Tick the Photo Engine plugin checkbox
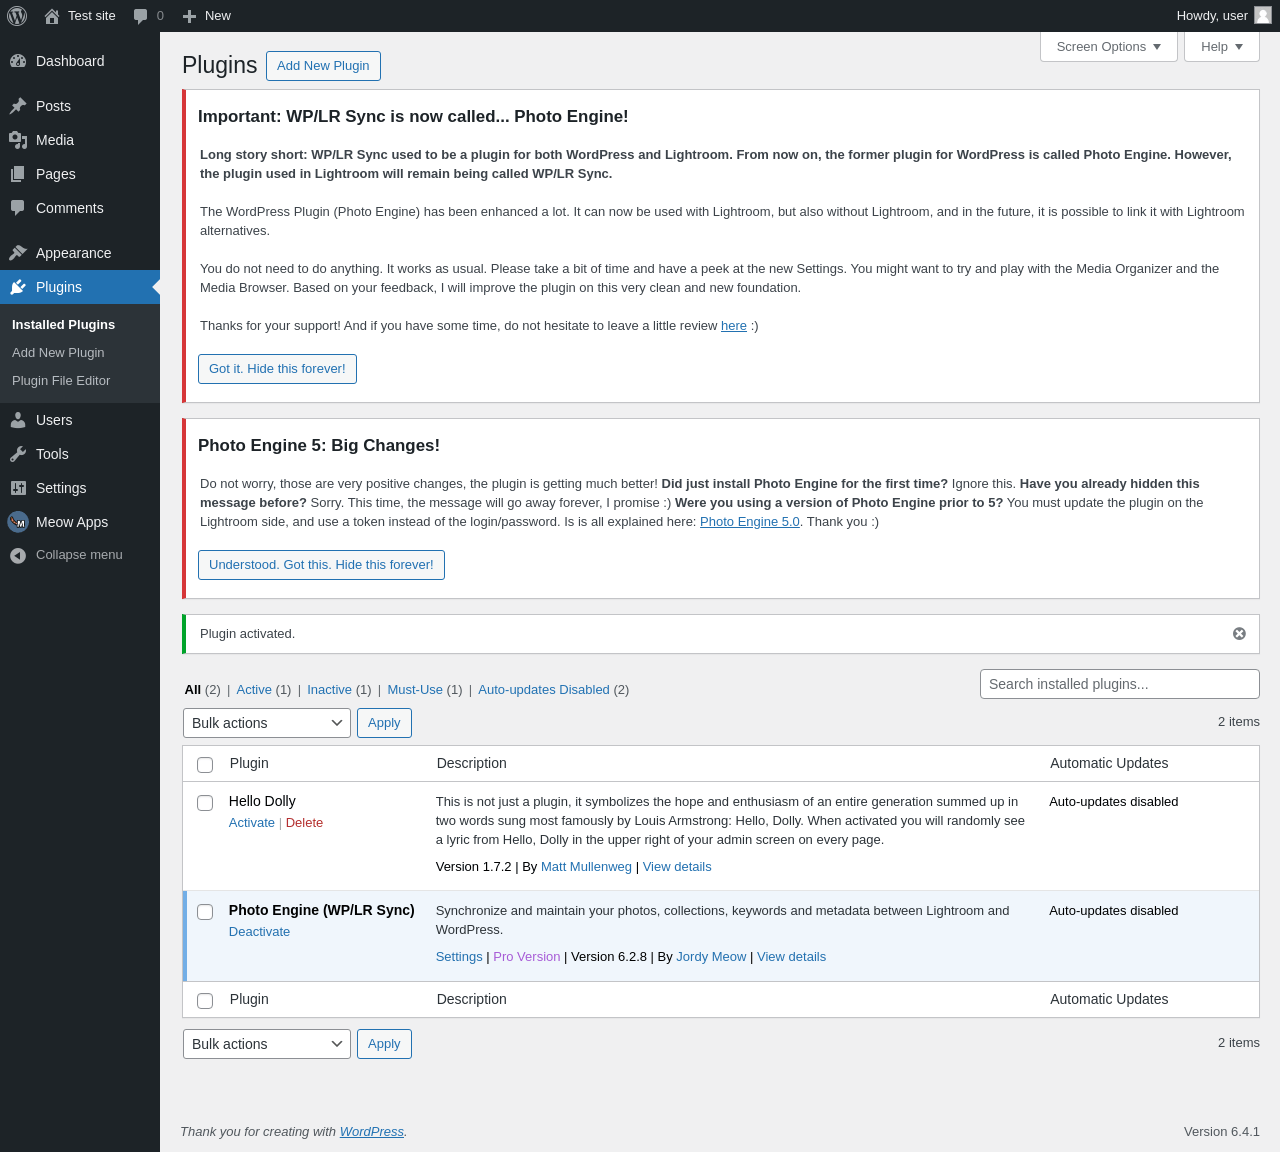This screenshot has width=1280, height=1152. click(x=205, y=912)
